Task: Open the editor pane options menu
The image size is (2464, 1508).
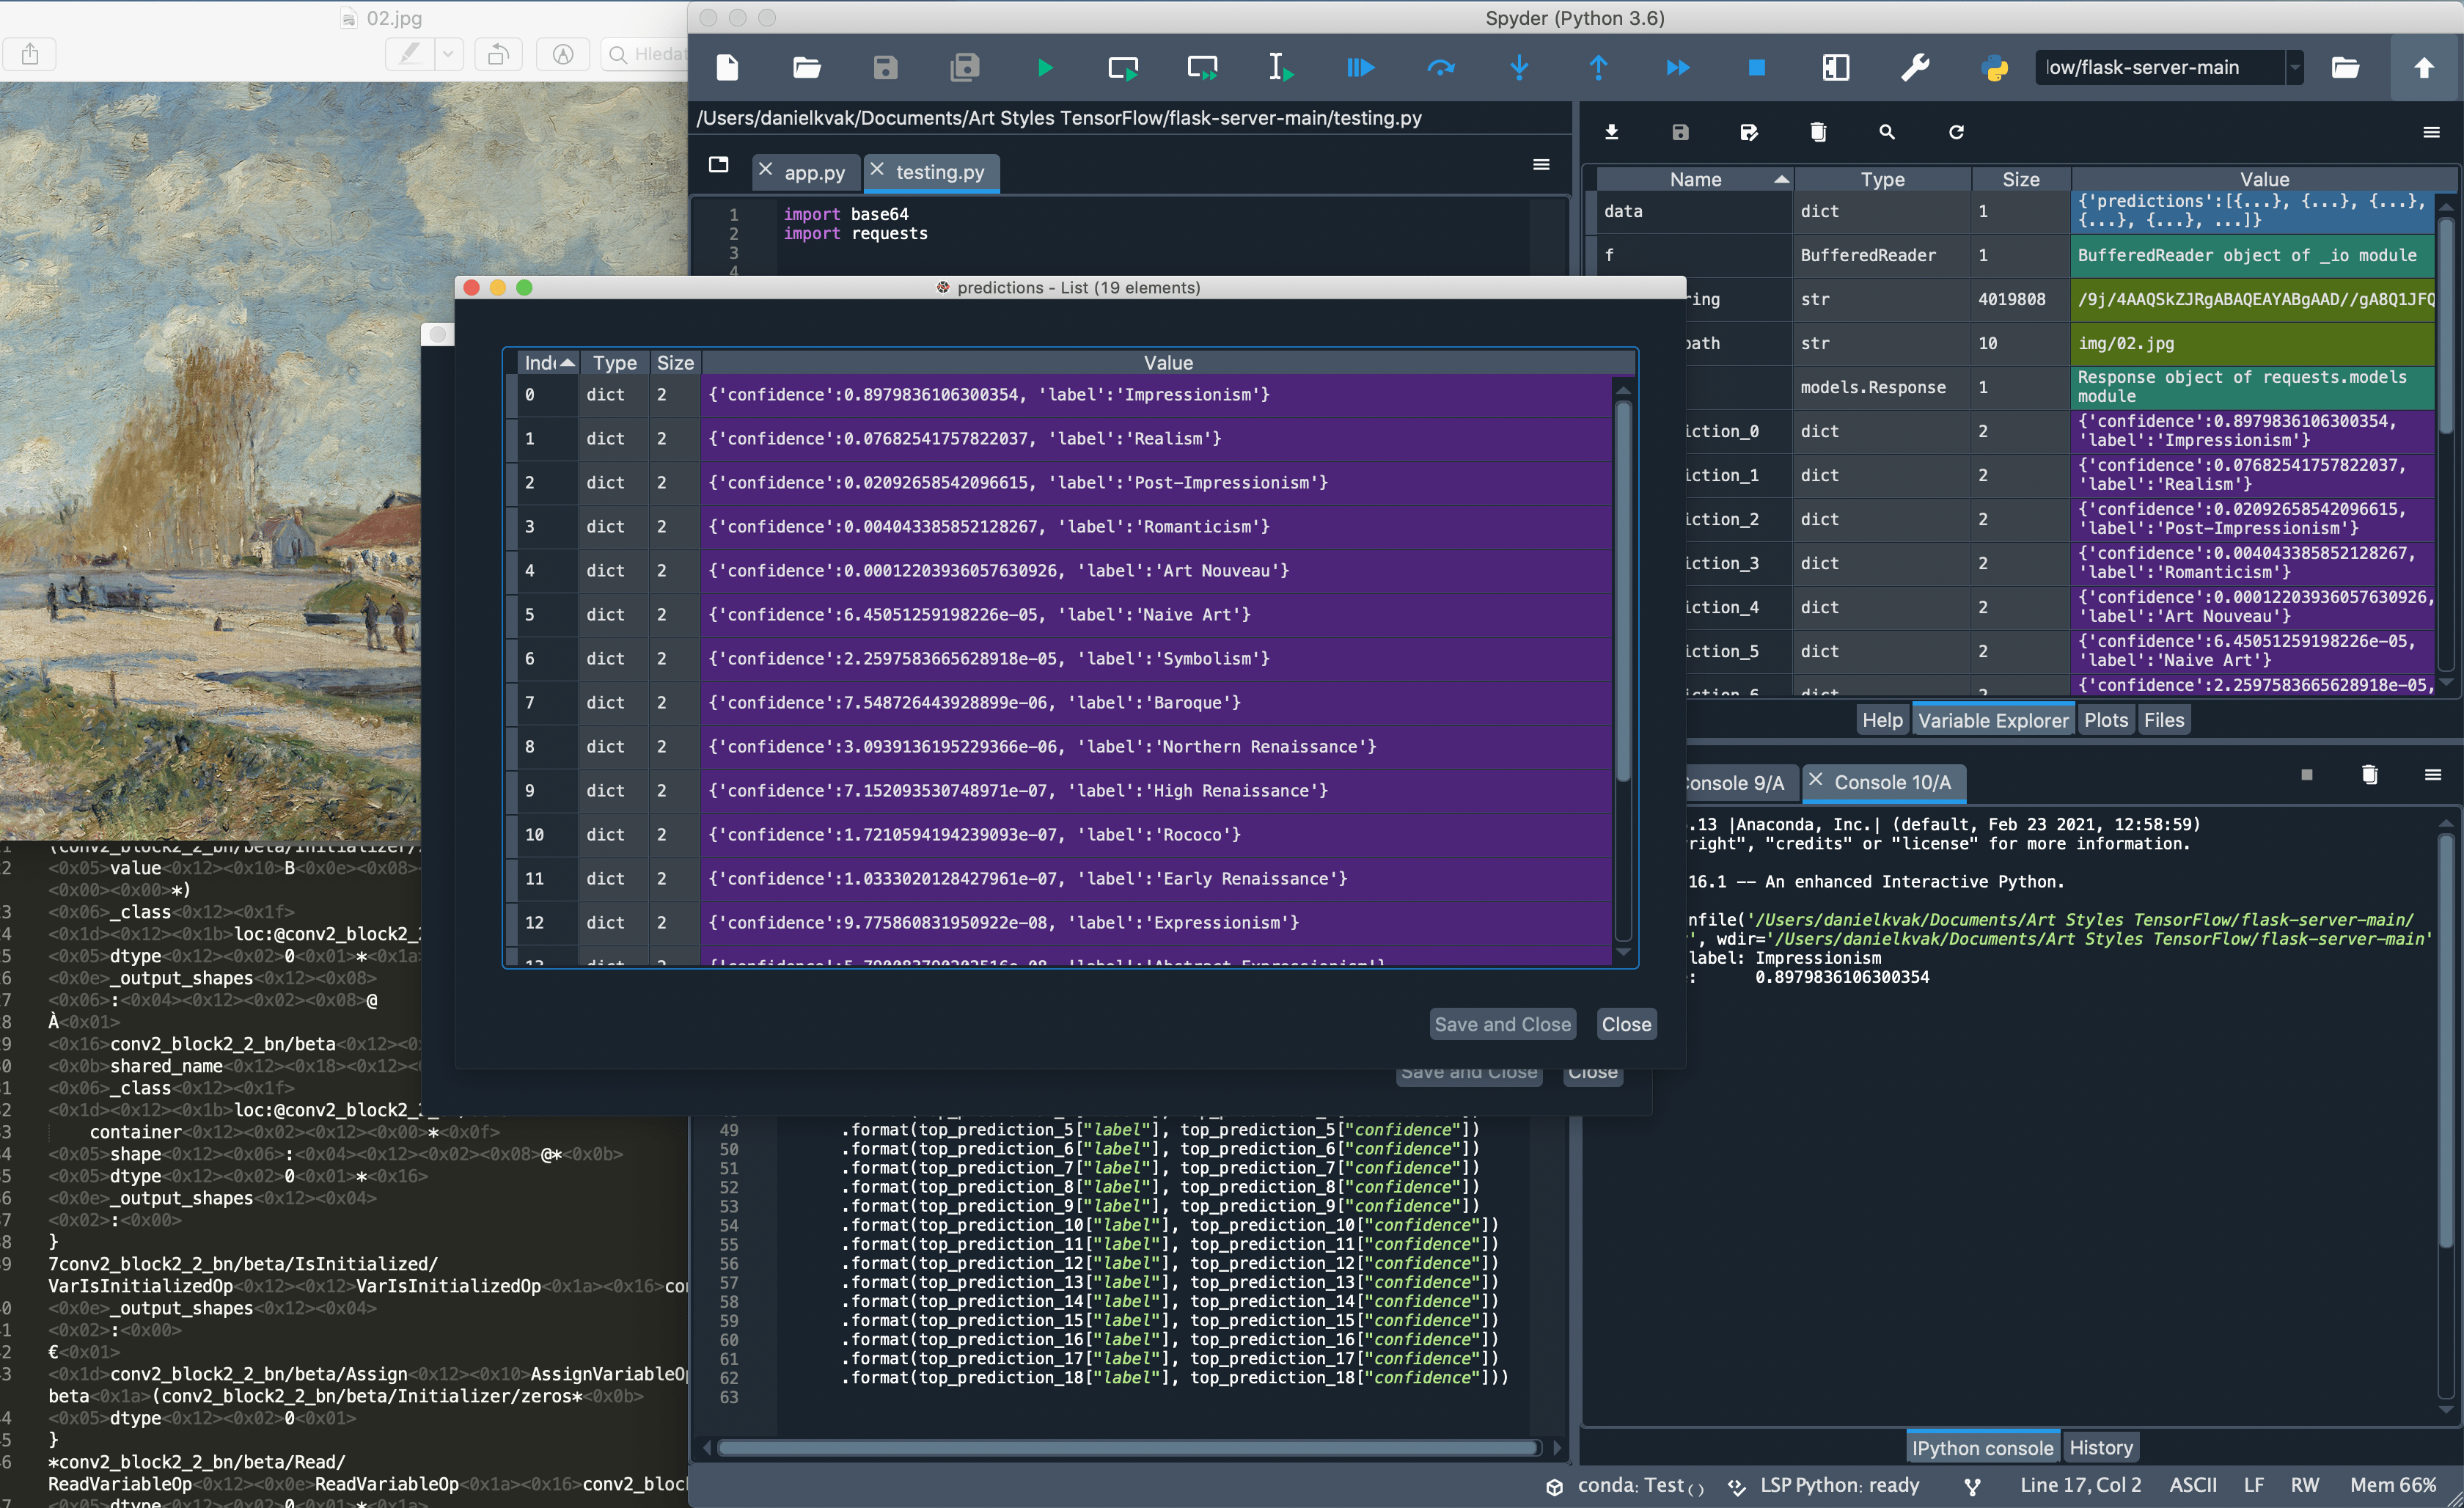Action: point(1541,164)
